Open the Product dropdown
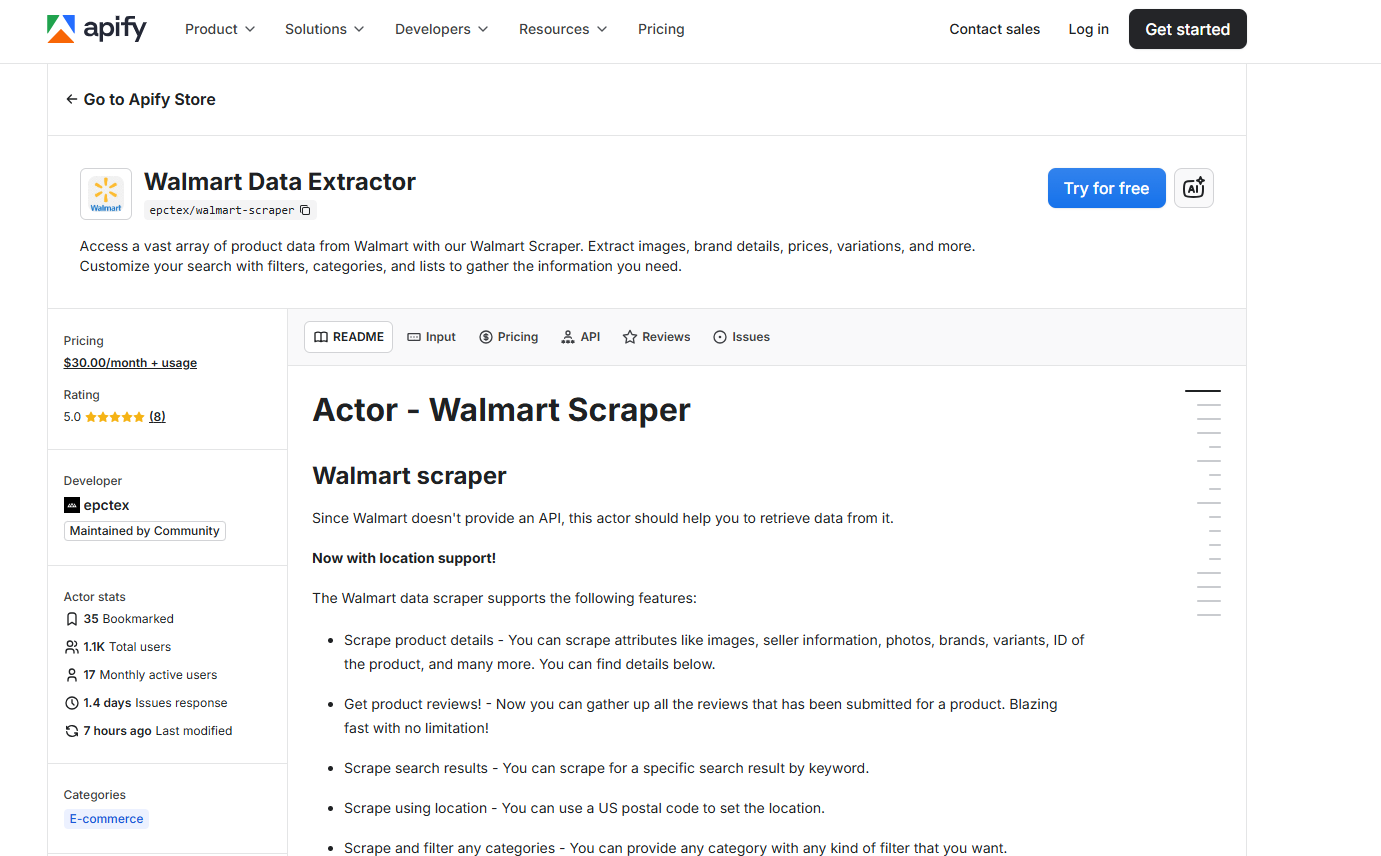This screenshot has height=856, width=1381. [x=219, y=29]
